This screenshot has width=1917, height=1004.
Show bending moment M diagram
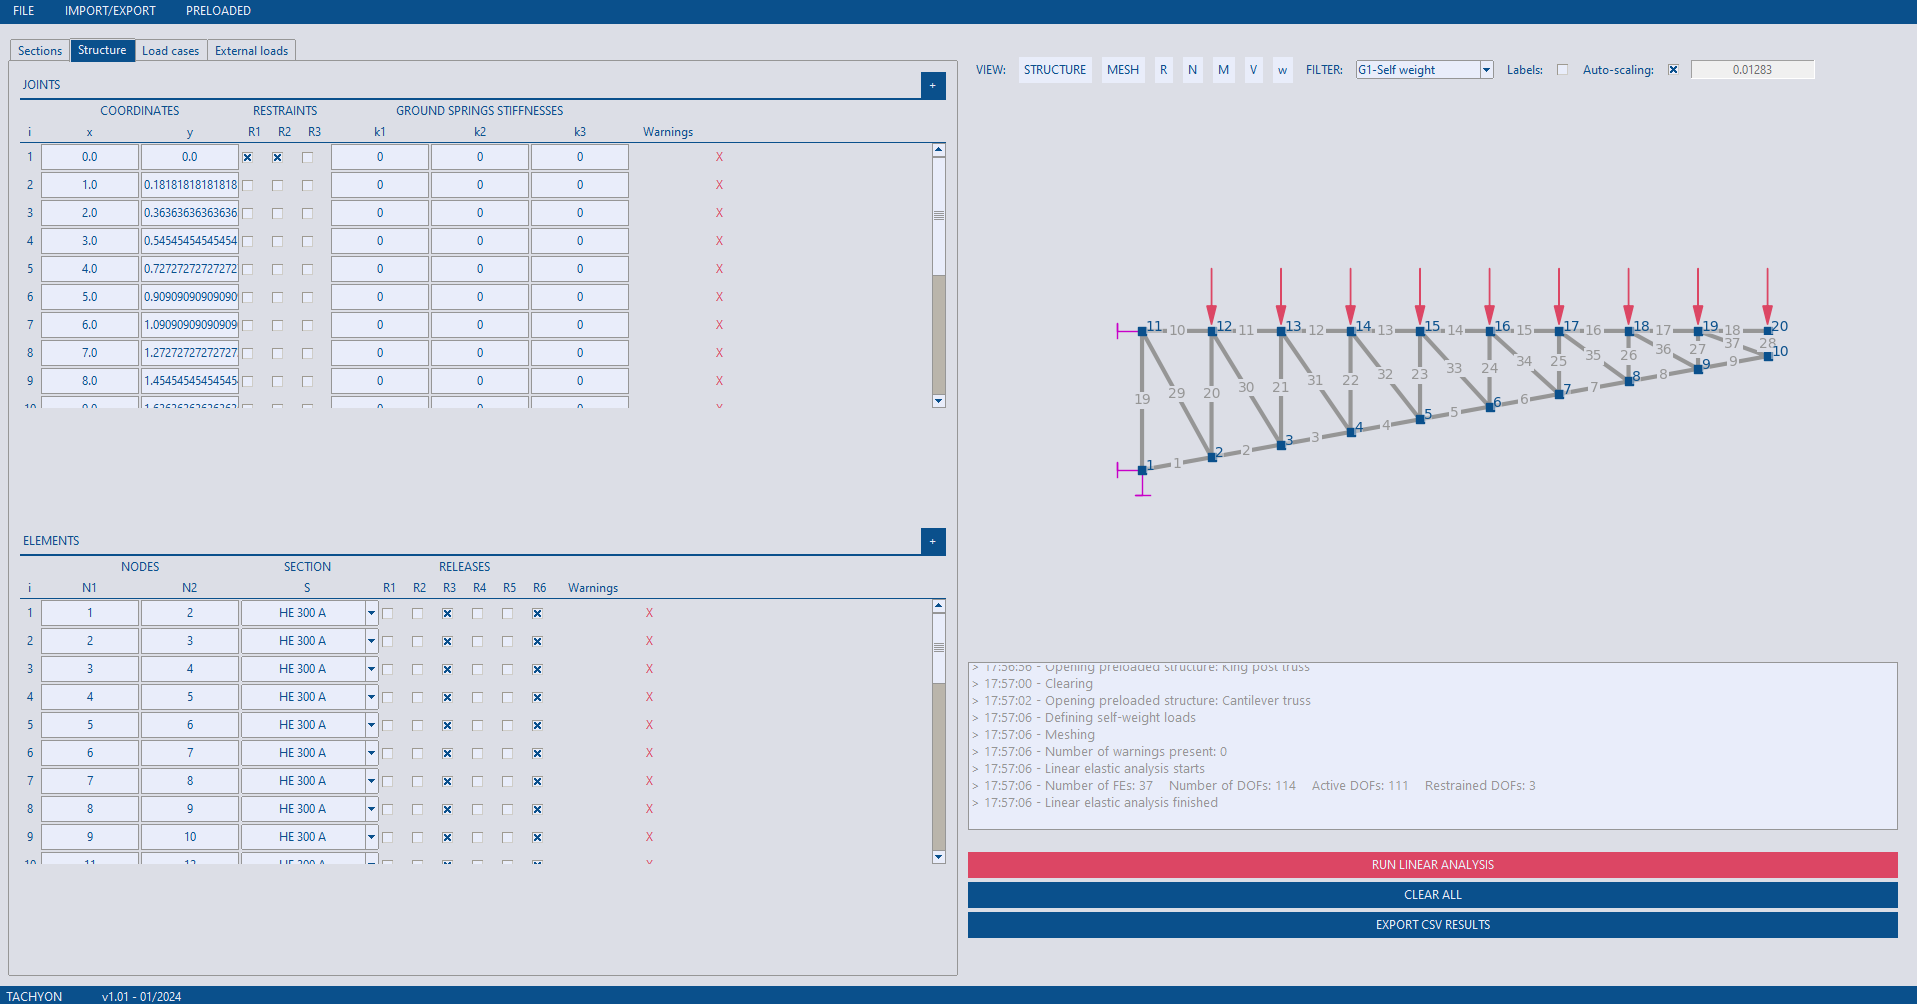(x=1223, y=70)
